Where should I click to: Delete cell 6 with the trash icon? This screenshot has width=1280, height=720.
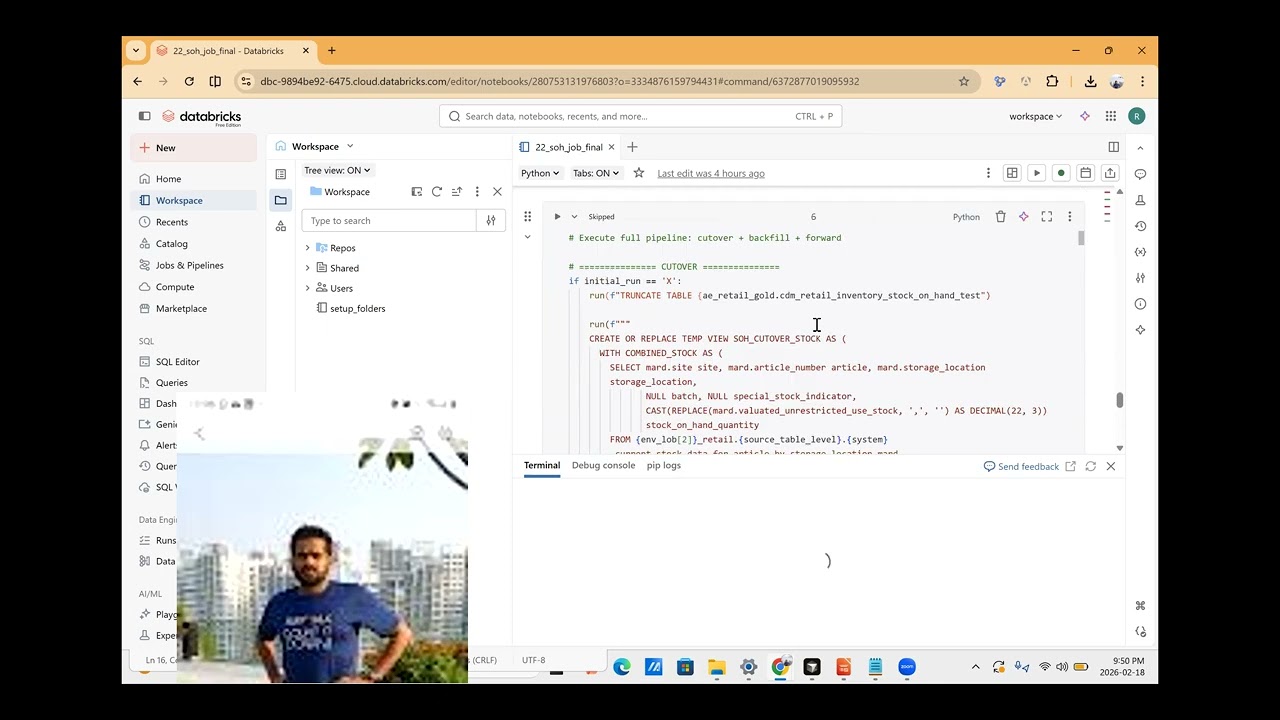point(1000,216)
